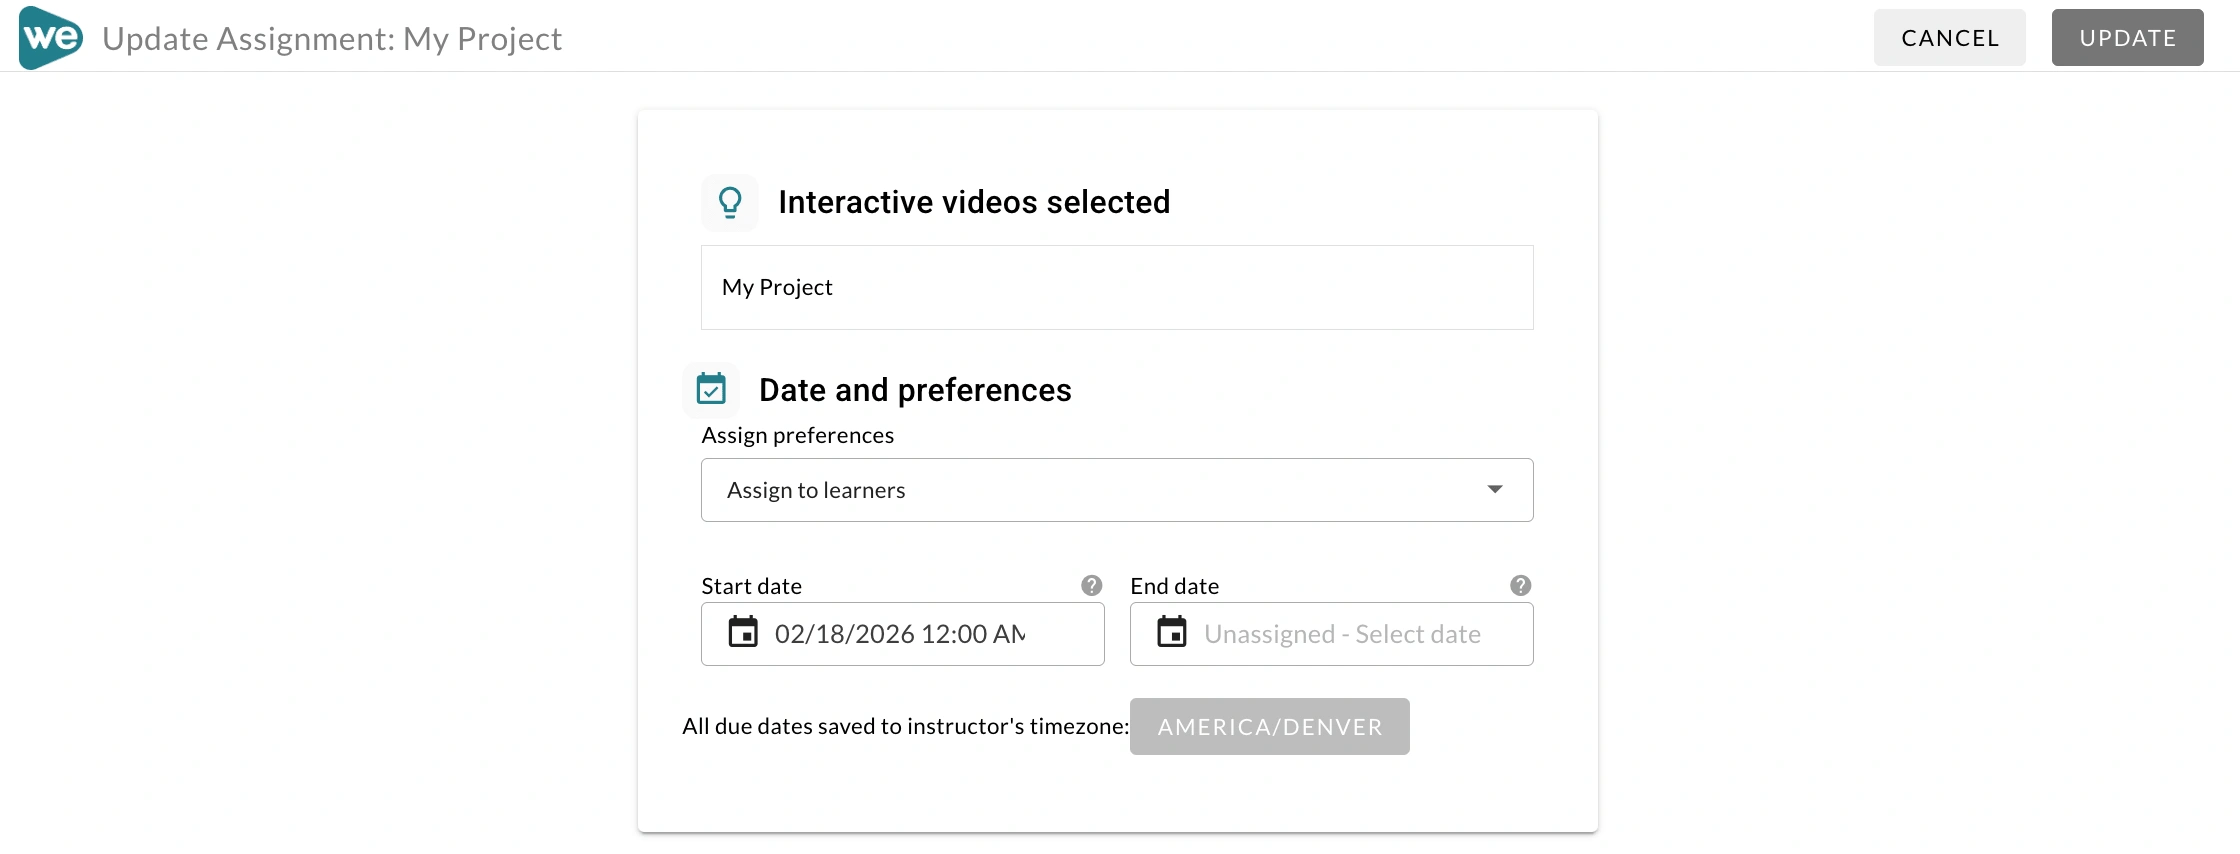This screenshot has height=854, width=2240.
Task: Cancel the assignment update
Action: [x=1950, y=38]
